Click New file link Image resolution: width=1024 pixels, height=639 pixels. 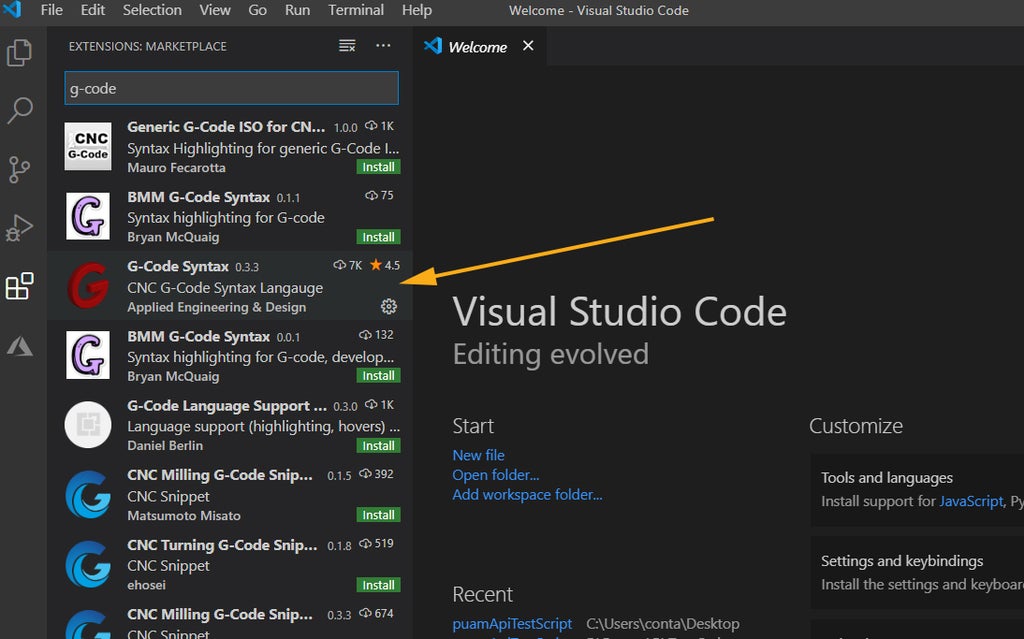[479, 455]
